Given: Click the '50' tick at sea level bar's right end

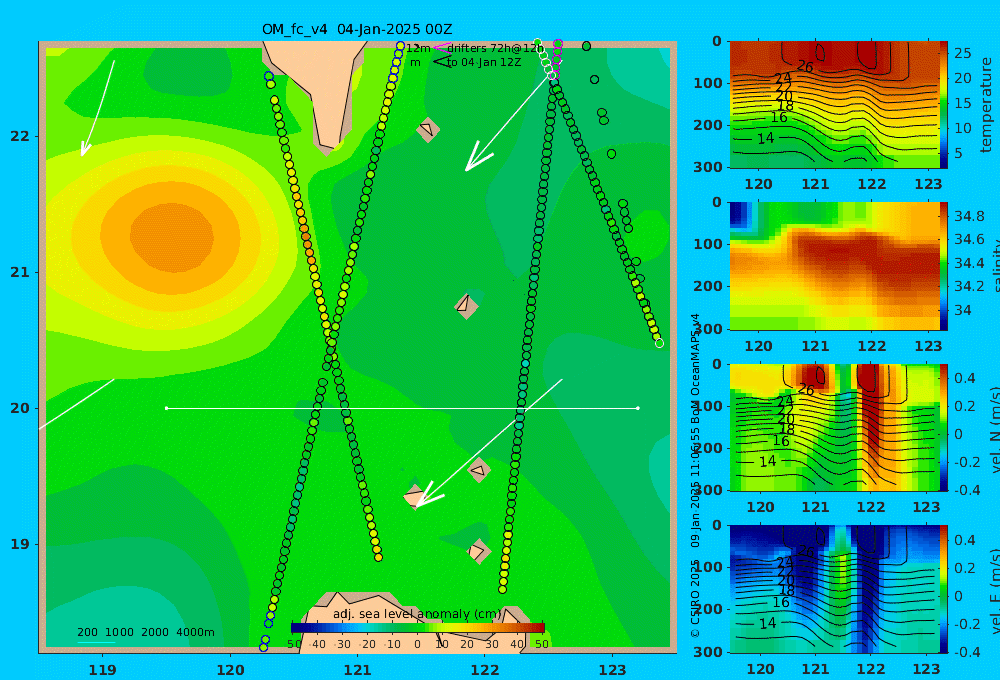Looking at the screenshot, I should coord(541,644).
